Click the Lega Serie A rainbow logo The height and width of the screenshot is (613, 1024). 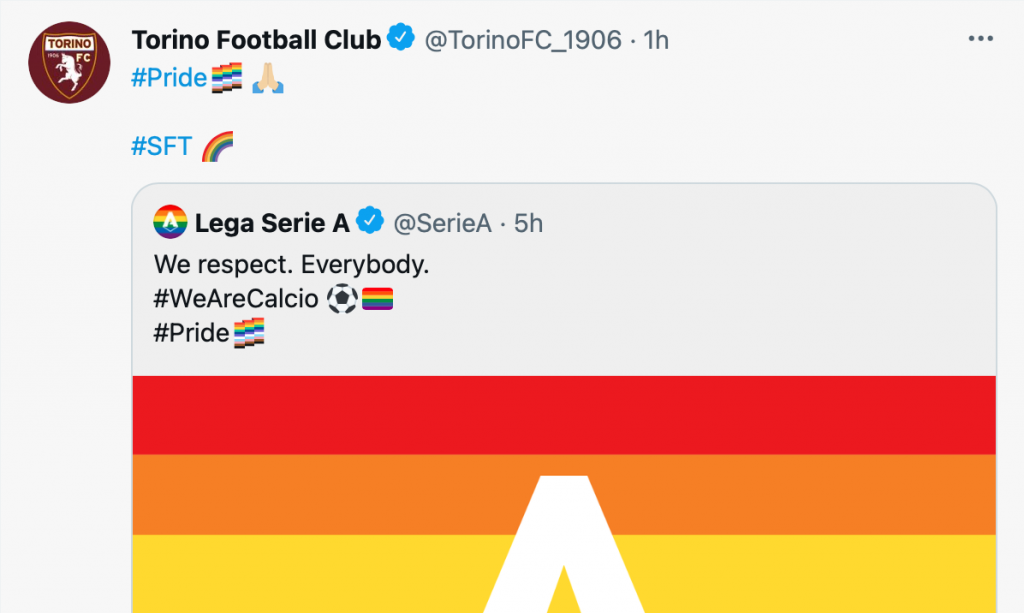coord(169,222)
